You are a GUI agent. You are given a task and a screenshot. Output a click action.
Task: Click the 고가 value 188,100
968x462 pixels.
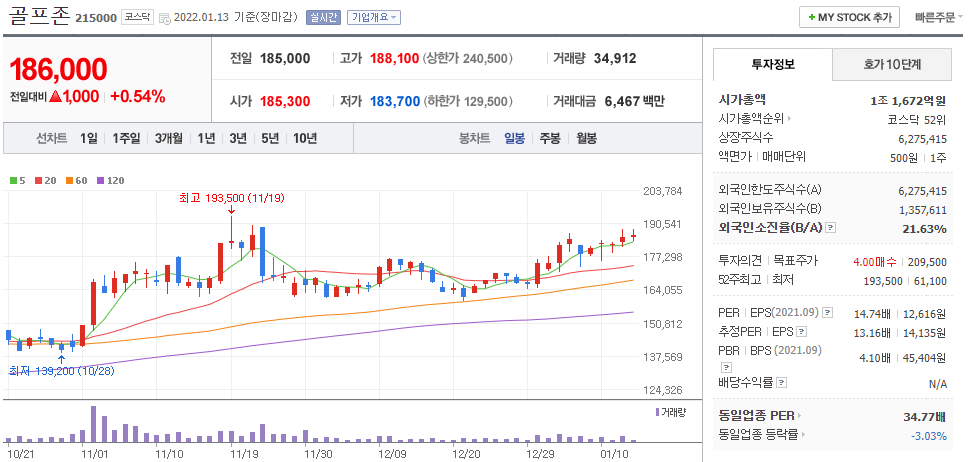point(394,59)
